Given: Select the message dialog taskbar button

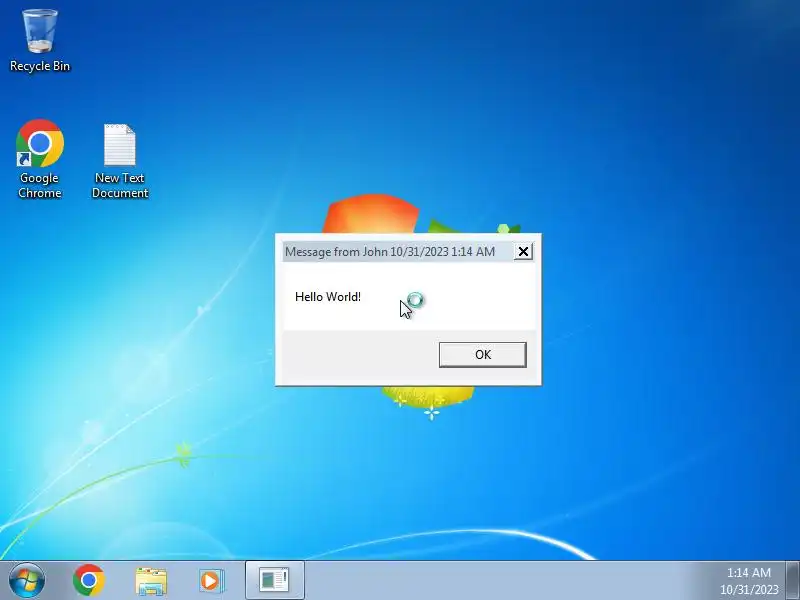Looking at the screenshot, I should (x=275, y=580).
